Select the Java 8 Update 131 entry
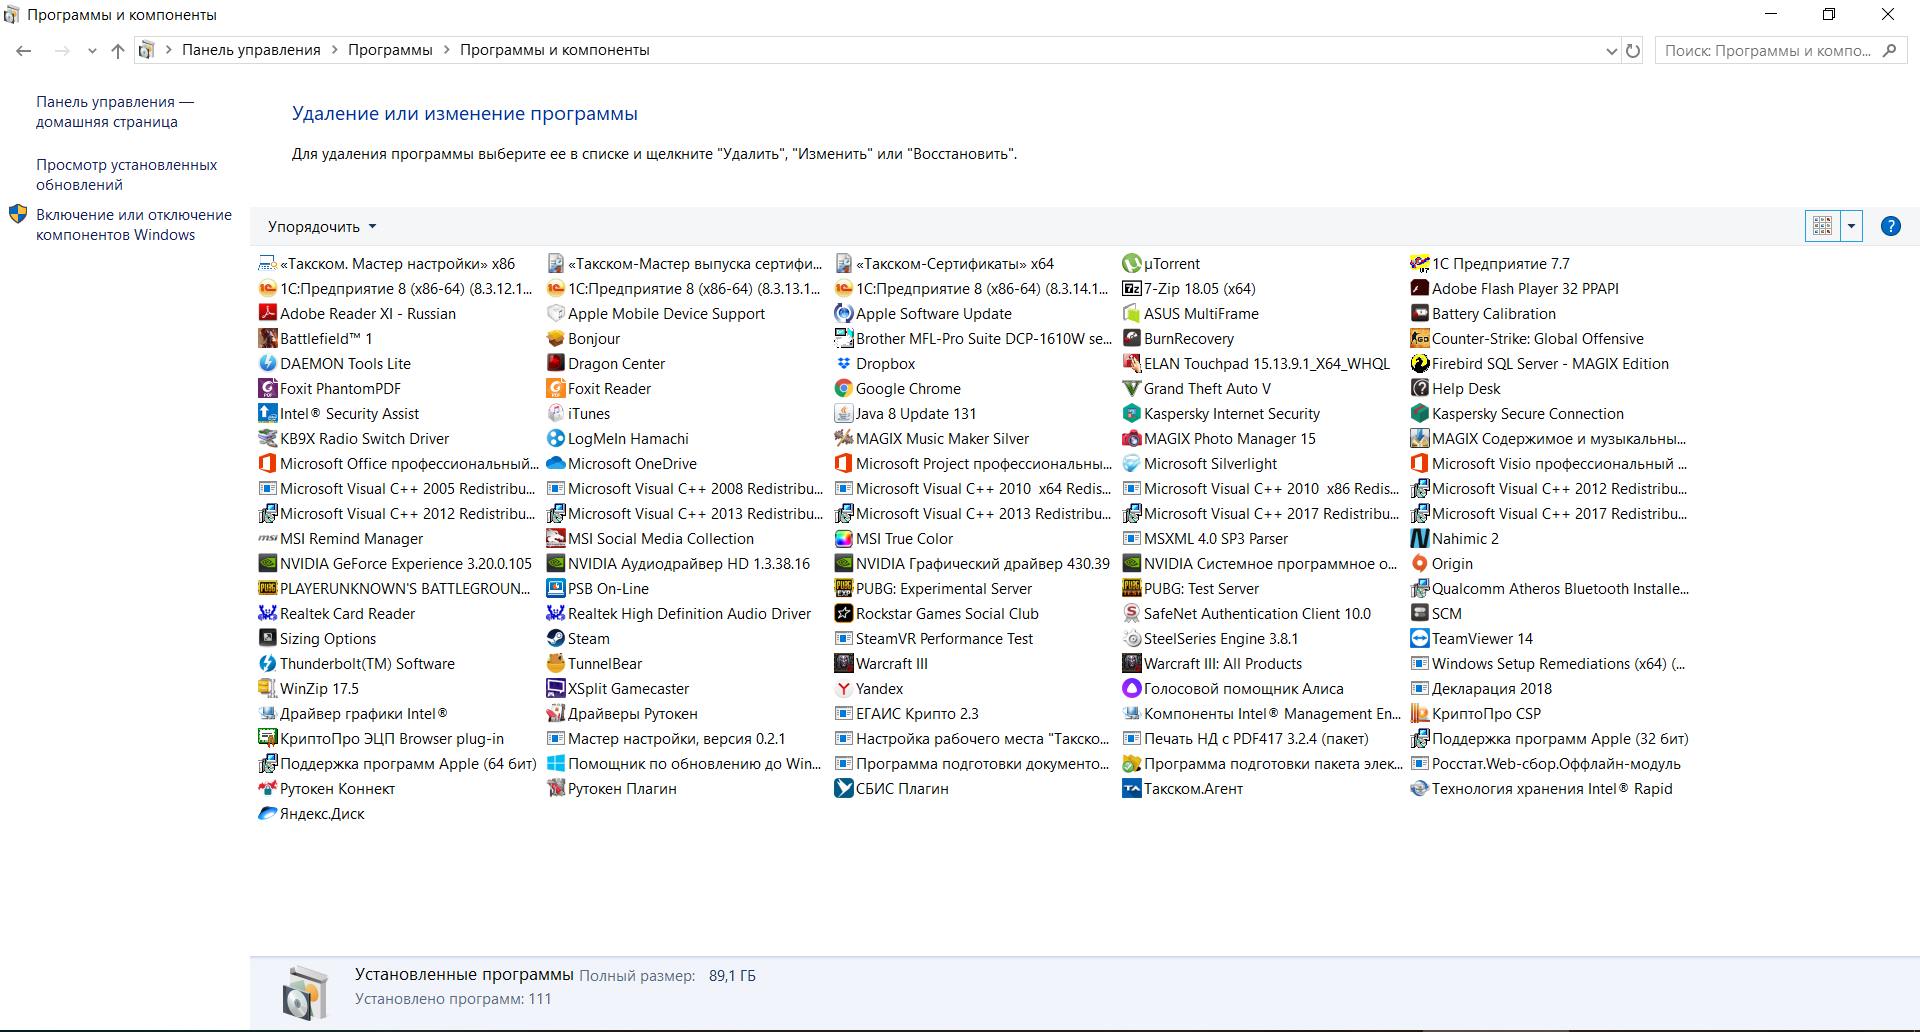1920x1032 pixels. [905, 414]
